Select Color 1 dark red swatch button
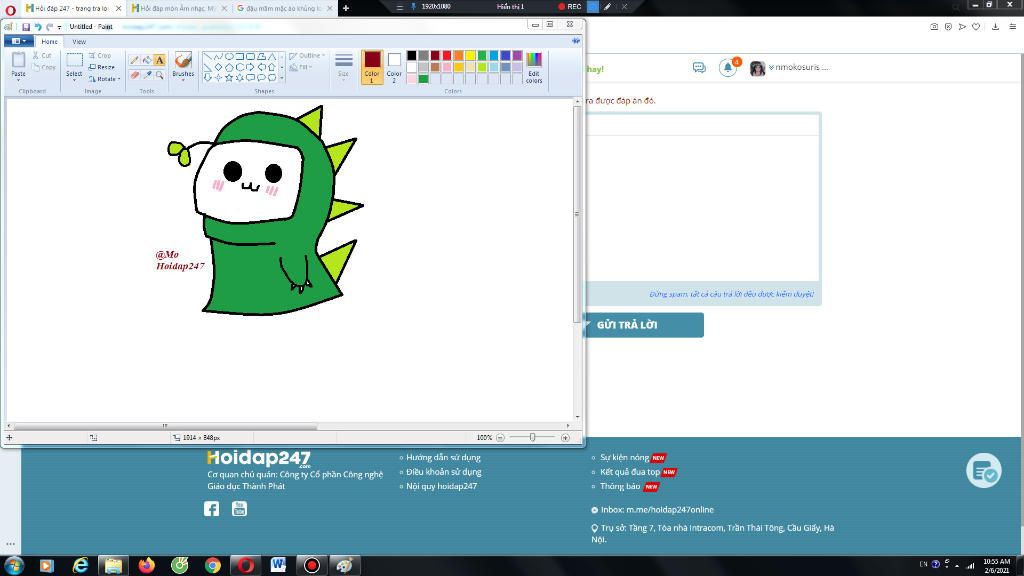Screen dimensions: 1024x576 [372, 65]
